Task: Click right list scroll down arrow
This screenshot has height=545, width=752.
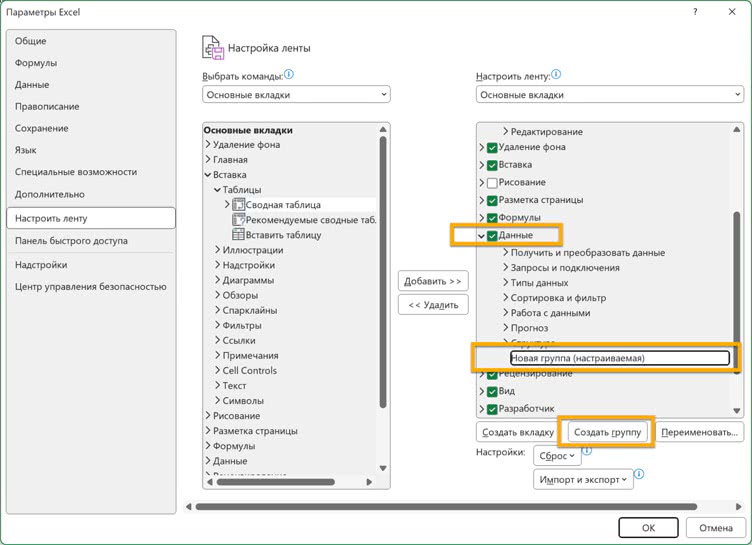Action: [737, 410]
